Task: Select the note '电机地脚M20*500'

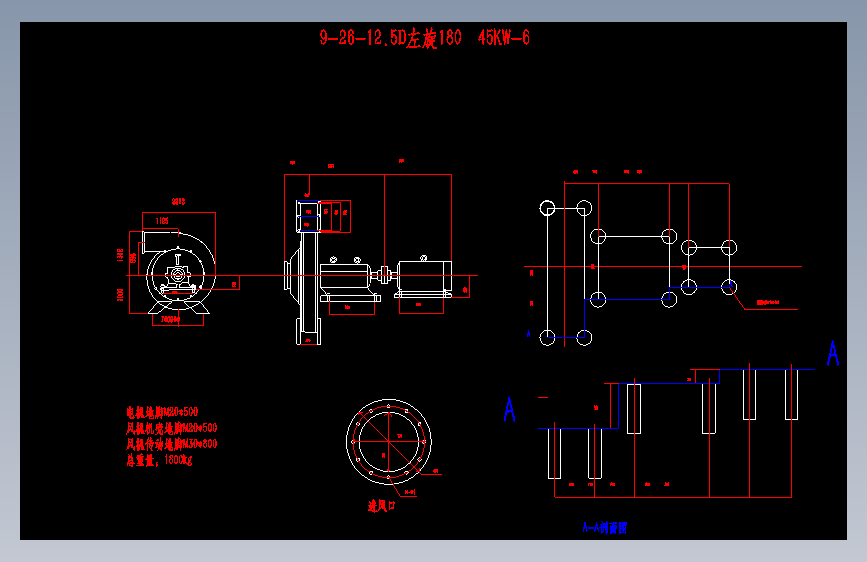Action: tap(162, 412)
